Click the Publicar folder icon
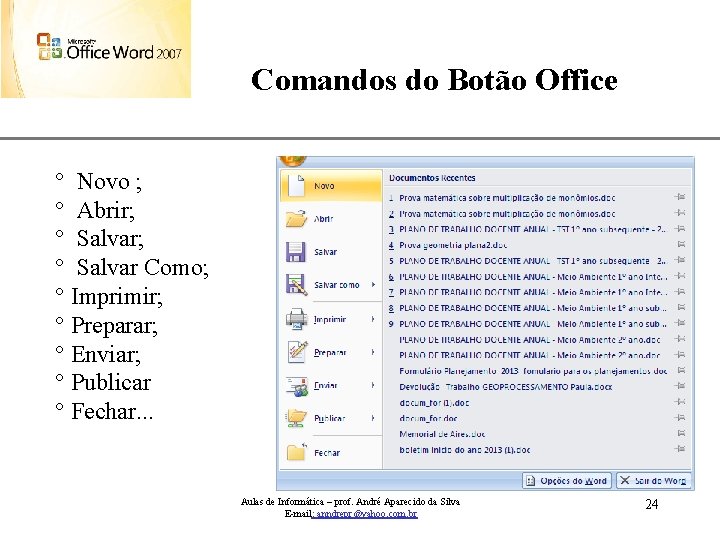This screenshot has width=720, height=540. [296, 418]
